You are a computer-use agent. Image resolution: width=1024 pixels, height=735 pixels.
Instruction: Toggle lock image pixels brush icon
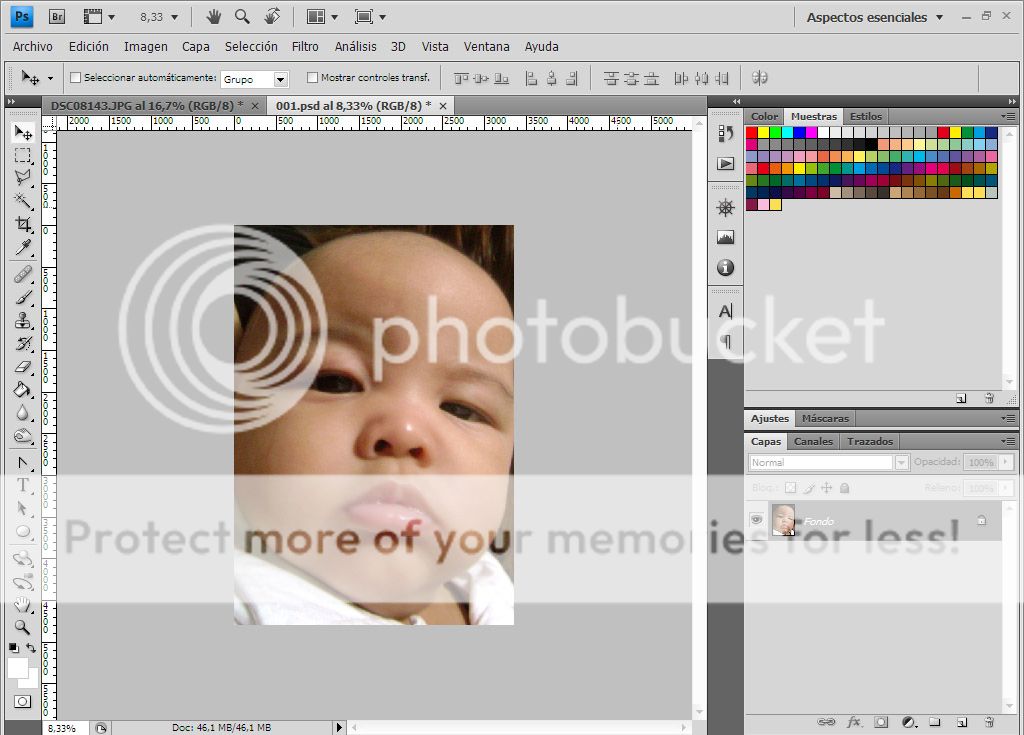pyautogui.click(x=808, y=488)
